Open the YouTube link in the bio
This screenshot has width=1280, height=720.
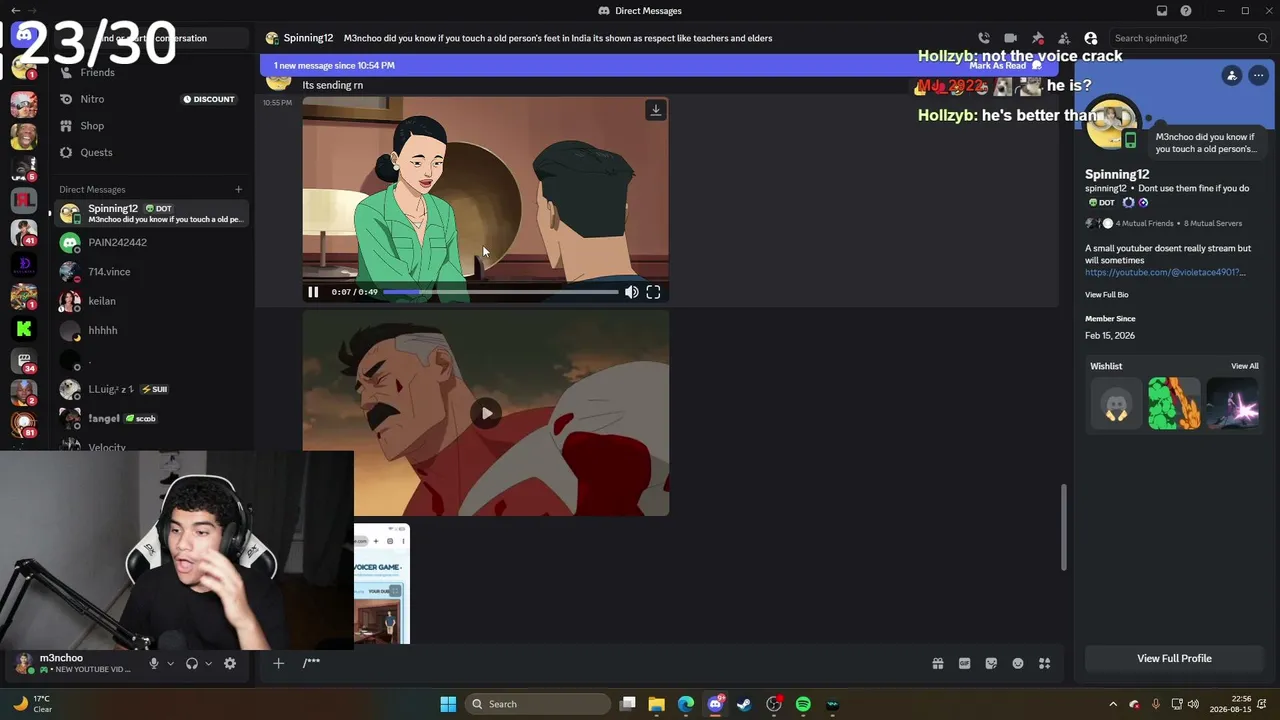point(1165,272)
